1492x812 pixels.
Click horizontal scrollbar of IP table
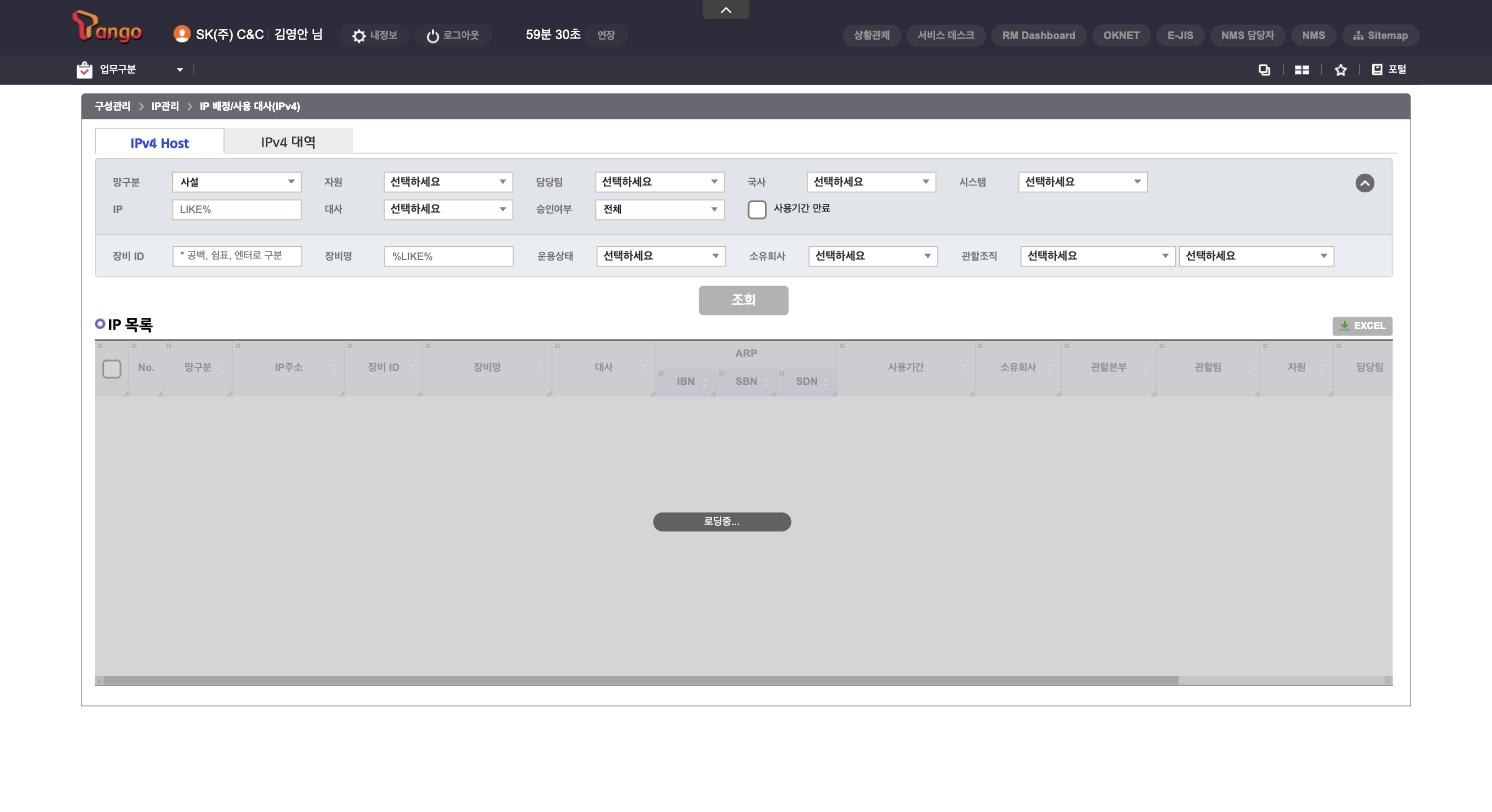641,680
